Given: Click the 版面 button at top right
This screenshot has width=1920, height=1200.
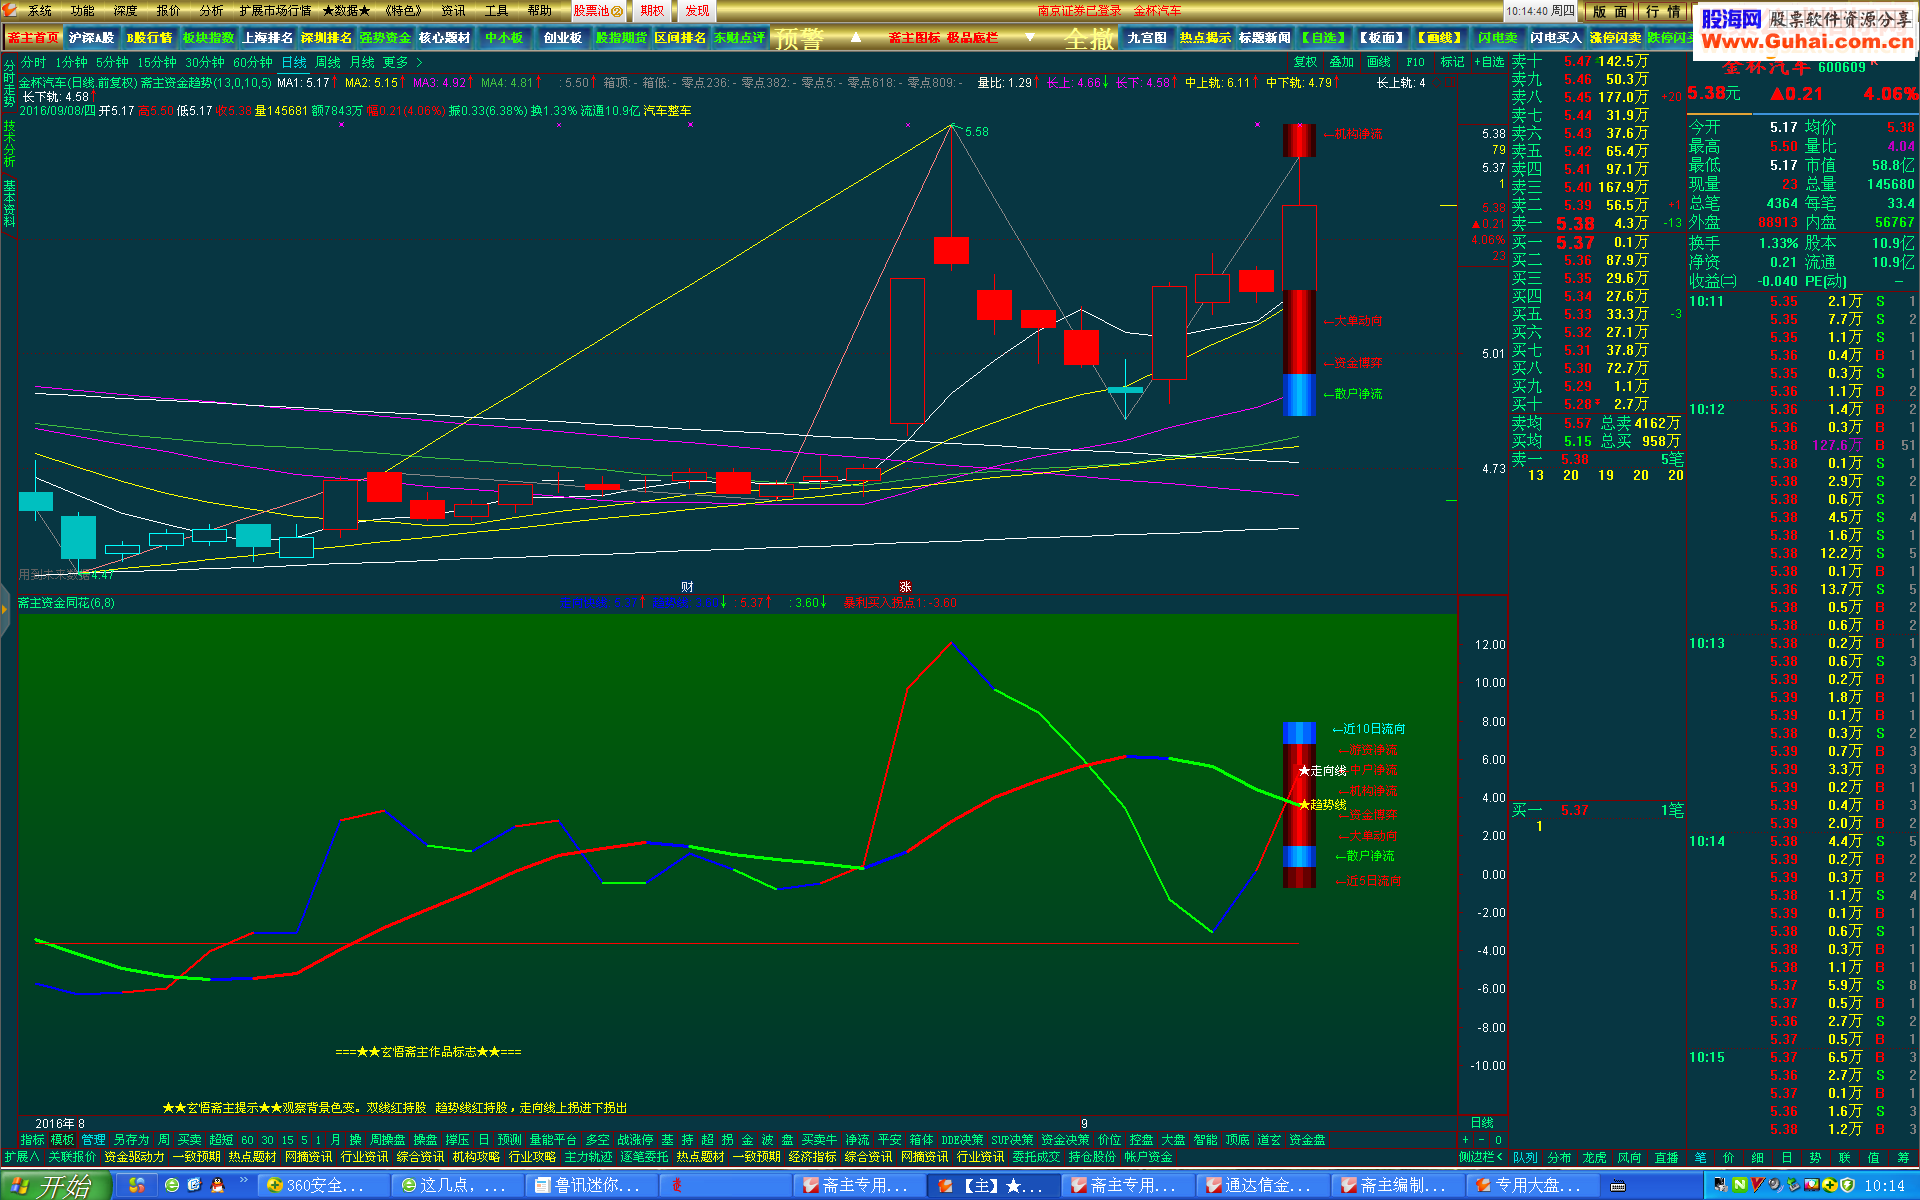Looking at the screenshot, I should click(1611, 11).
